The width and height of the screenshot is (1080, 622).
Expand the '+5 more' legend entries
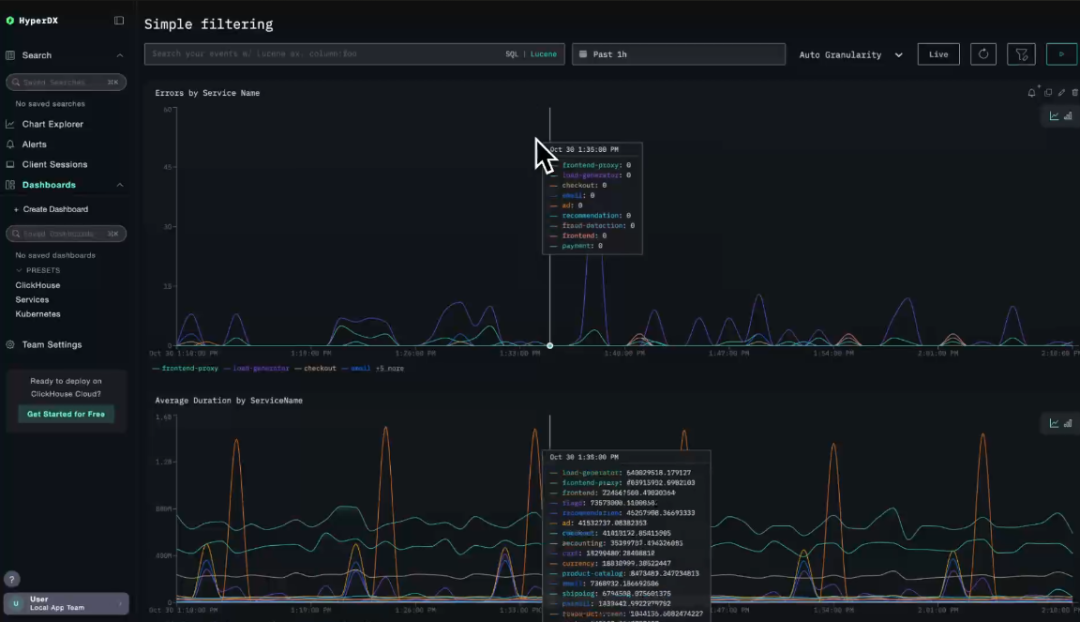(x=390, y=369)
